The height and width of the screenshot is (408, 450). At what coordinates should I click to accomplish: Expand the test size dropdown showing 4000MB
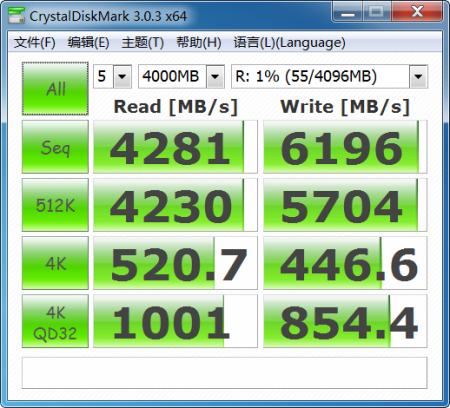tap(215, 77)
